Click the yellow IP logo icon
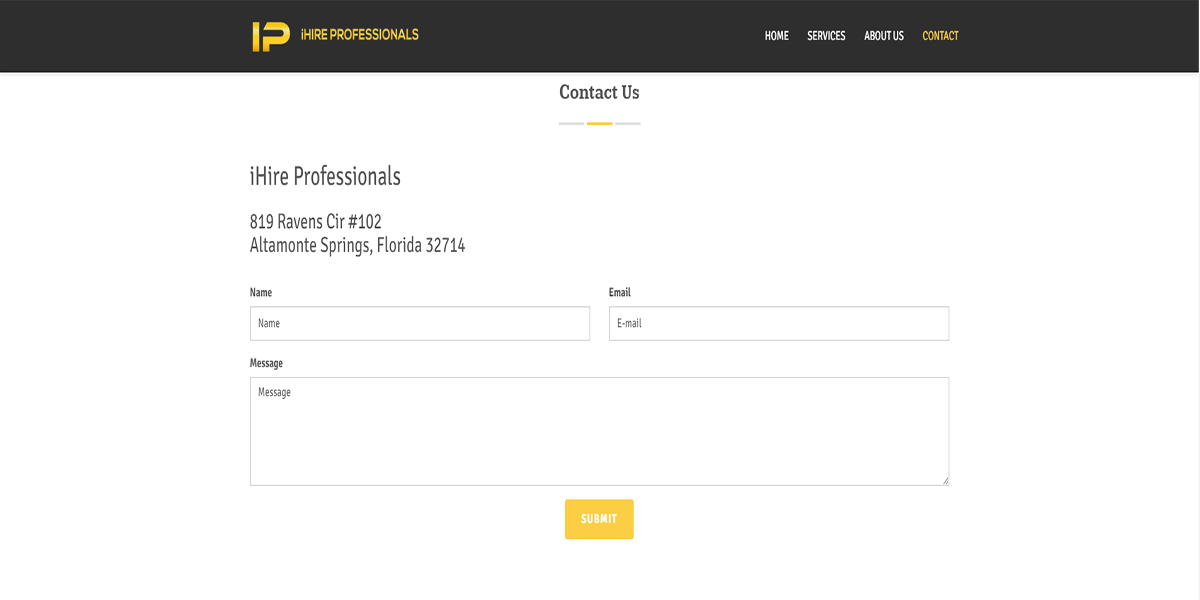1200x600 pixels. click(x=271, y=36)
